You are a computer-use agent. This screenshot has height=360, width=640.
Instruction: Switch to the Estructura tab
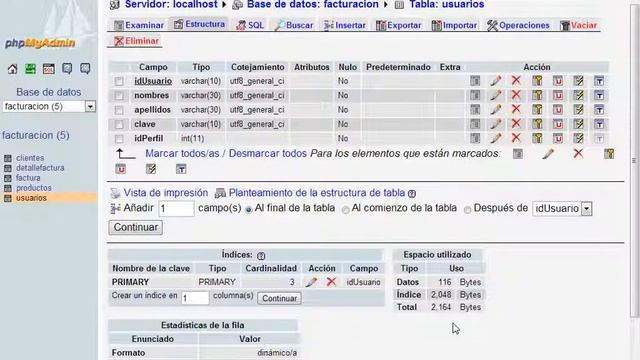pos(199,24)
